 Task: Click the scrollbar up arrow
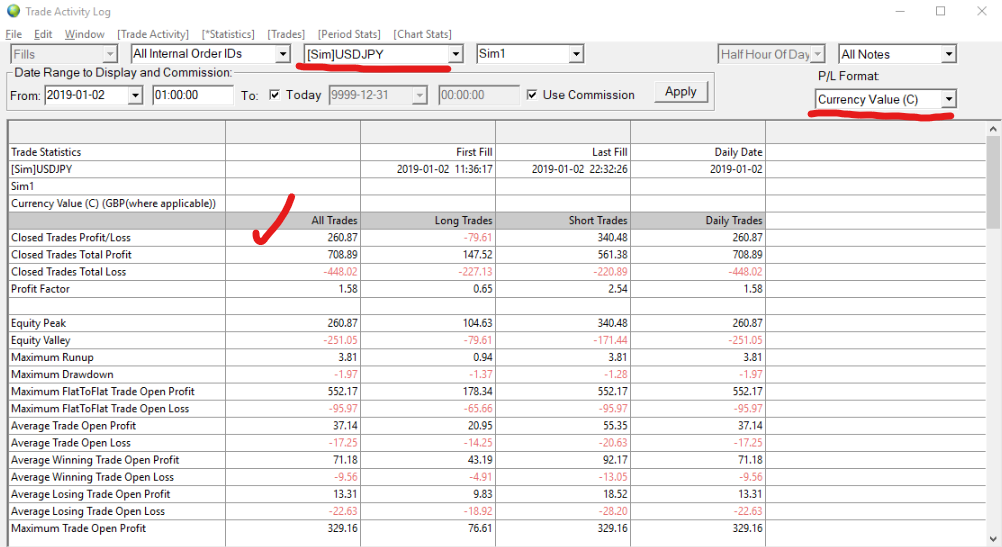992,128
